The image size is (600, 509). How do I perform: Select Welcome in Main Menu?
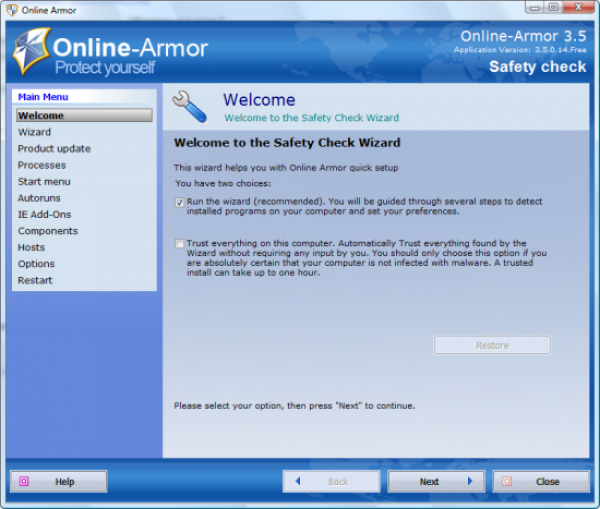click(x=84, y=115)
